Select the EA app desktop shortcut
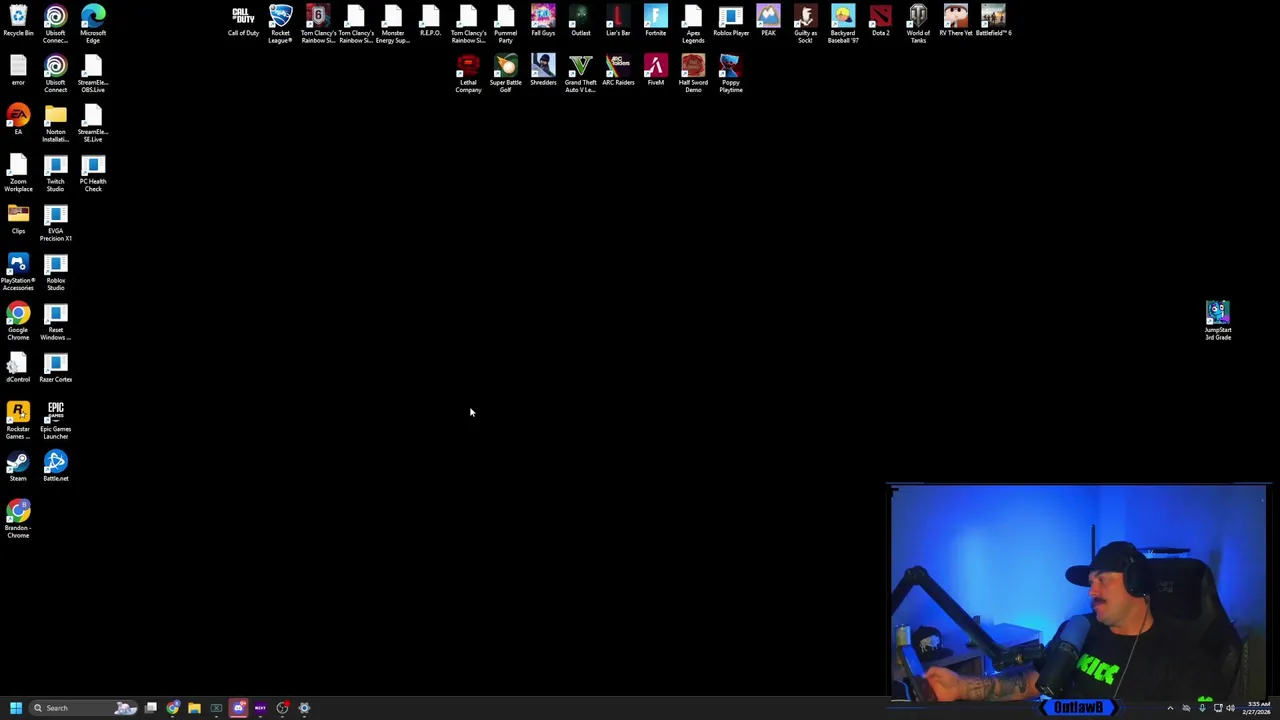 [18, 120]
